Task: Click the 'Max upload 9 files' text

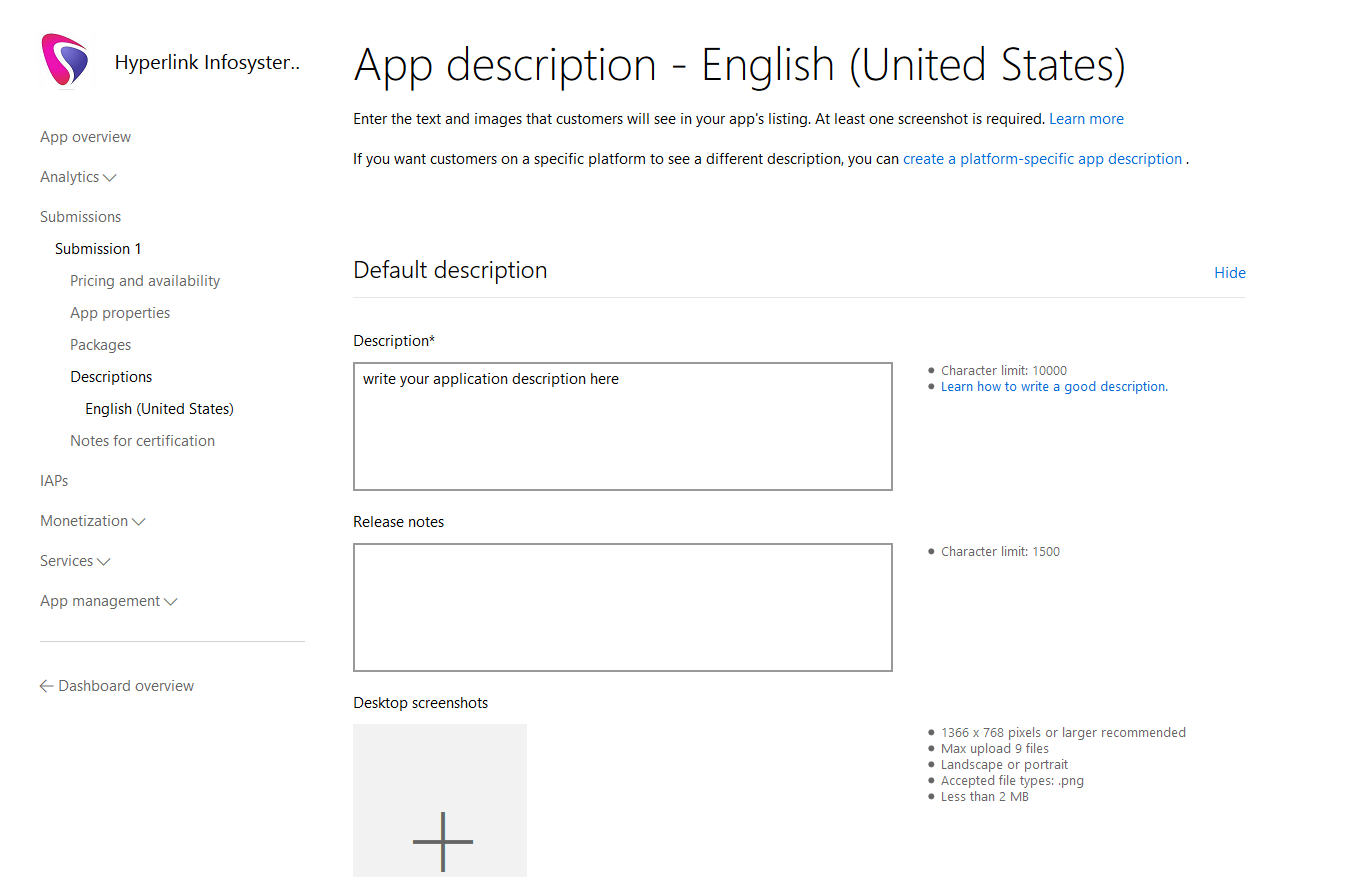Action: pos(995,749)
